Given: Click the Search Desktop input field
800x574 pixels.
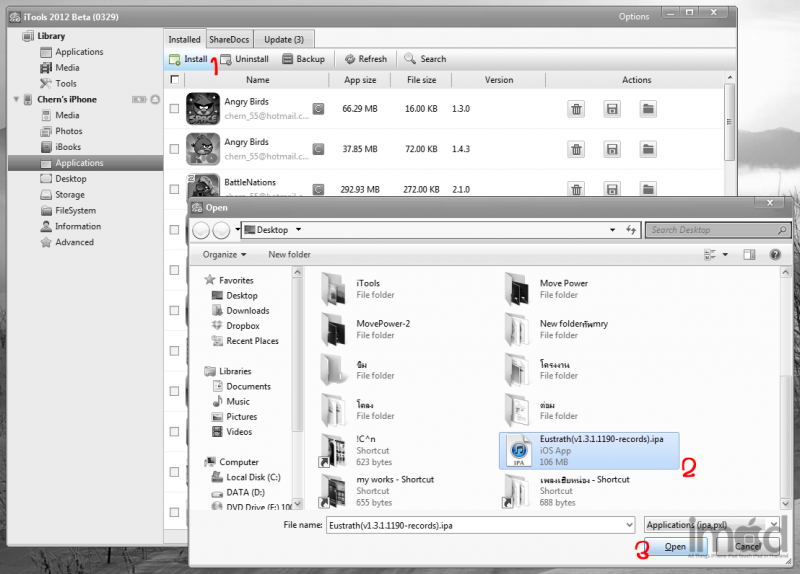Looking at the screenshot, I should 710,230.
